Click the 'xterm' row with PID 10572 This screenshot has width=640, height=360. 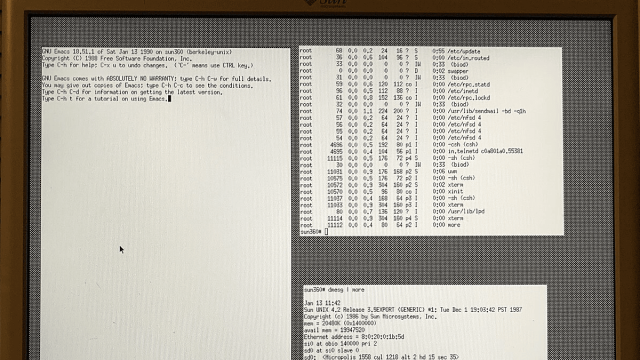click(381, 185)
